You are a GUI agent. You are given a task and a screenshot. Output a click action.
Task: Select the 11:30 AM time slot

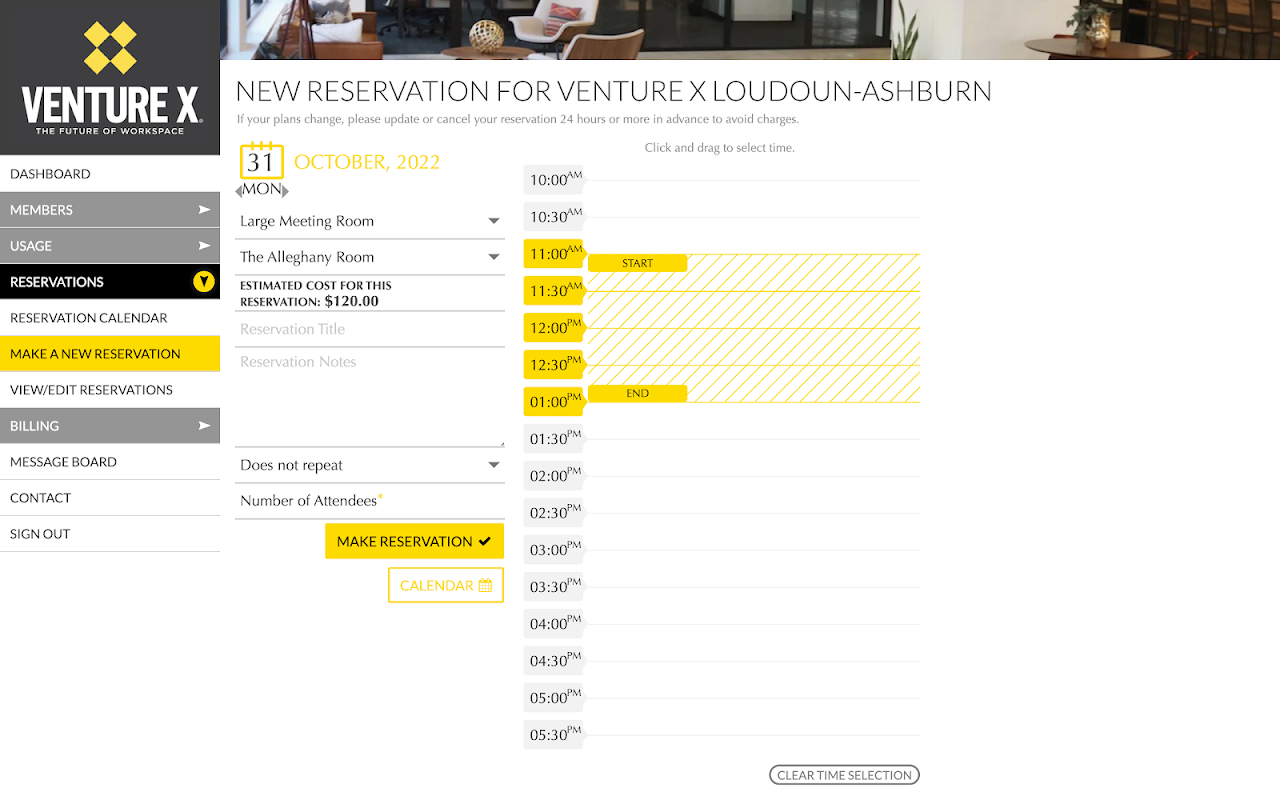point(553,291)
